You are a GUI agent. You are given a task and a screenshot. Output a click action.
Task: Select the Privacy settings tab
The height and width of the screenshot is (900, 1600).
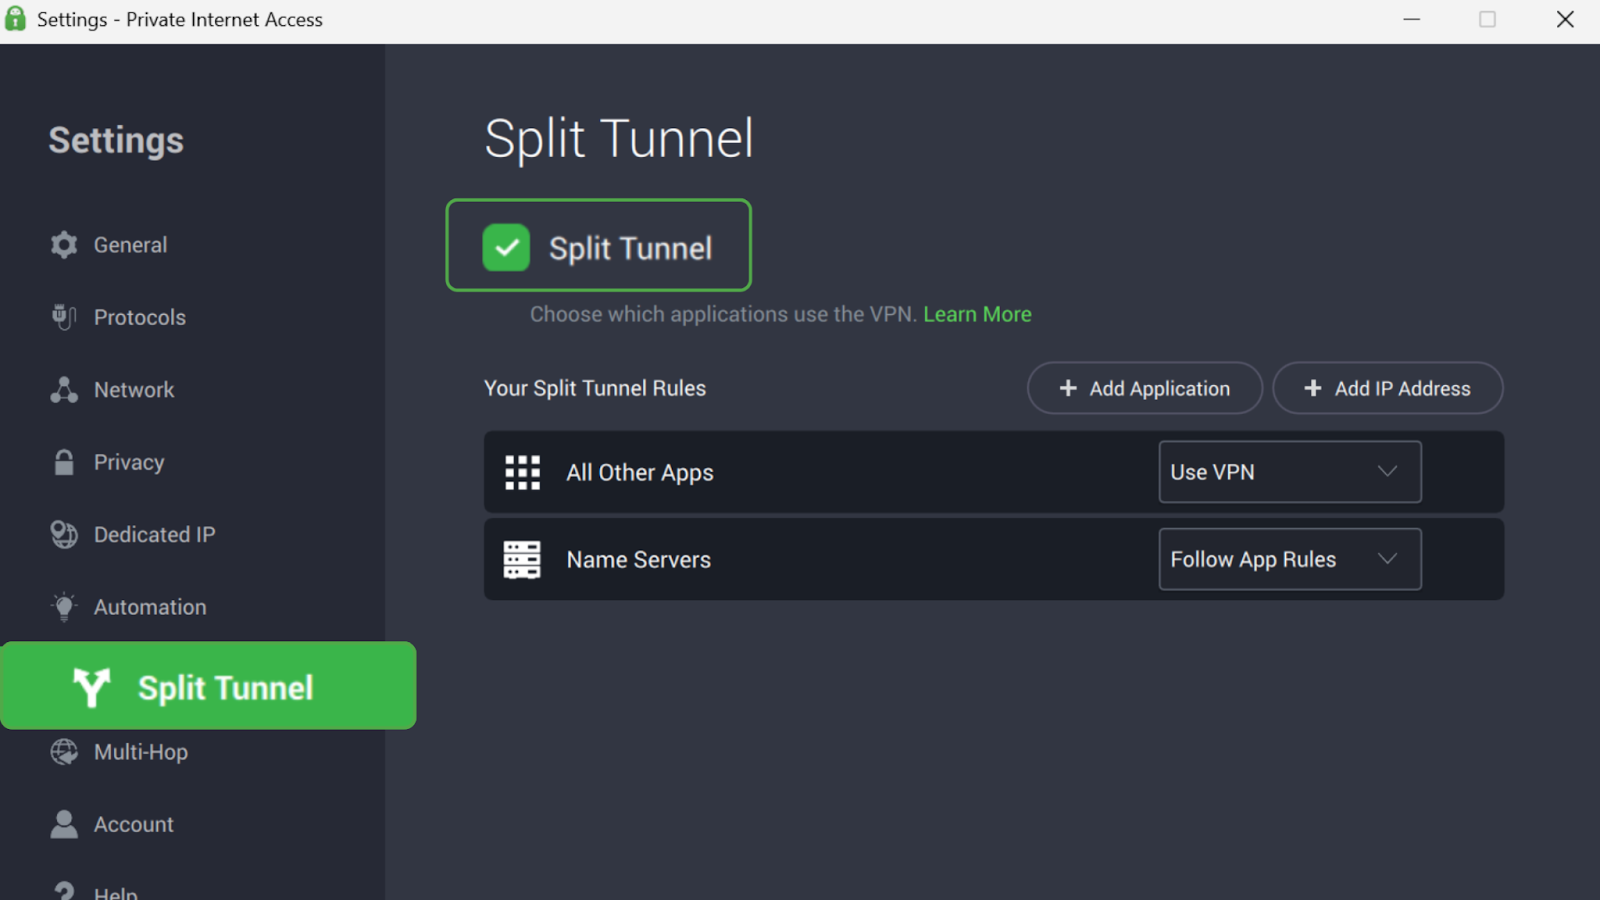click(x=129, y=462)
